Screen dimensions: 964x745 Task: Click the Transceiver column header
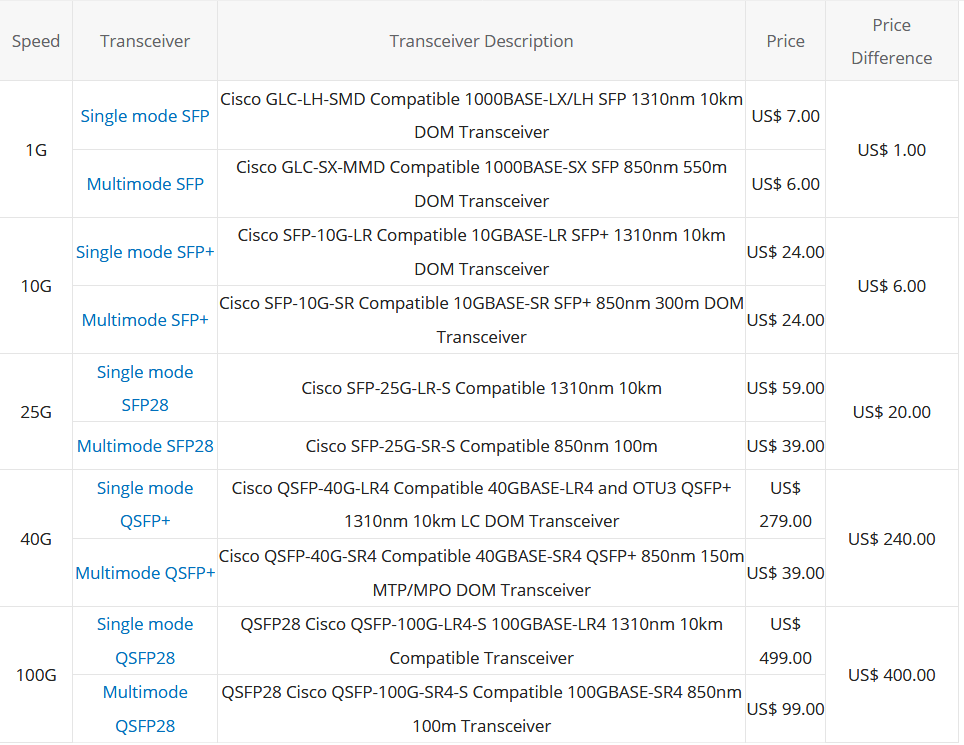pos(144,41)
